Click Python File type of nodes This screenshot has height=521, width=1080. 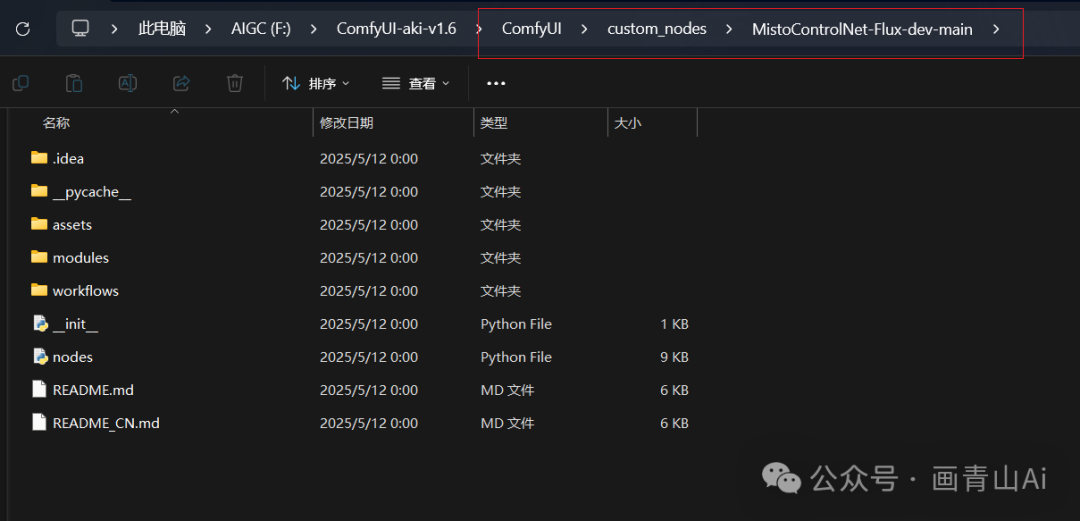tap(516, 357)
